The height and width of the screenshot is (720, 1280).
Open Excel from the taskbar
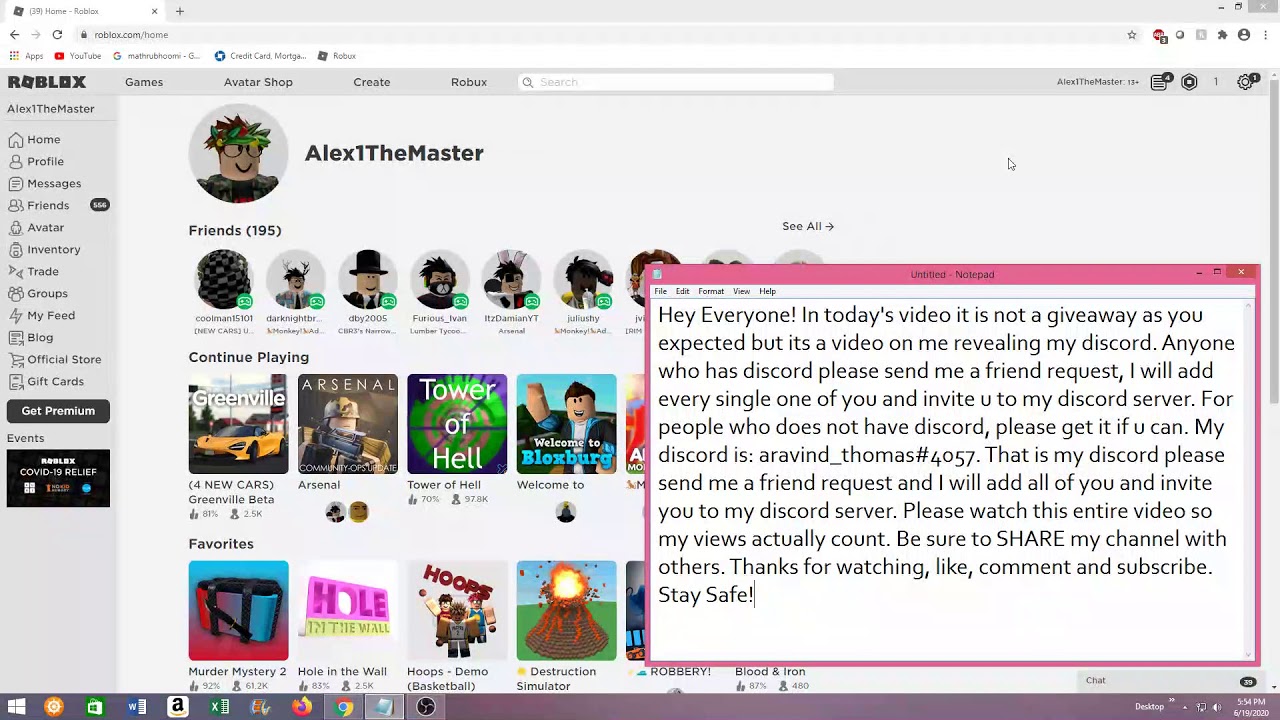pyautogui.click(x=218, y=707)
